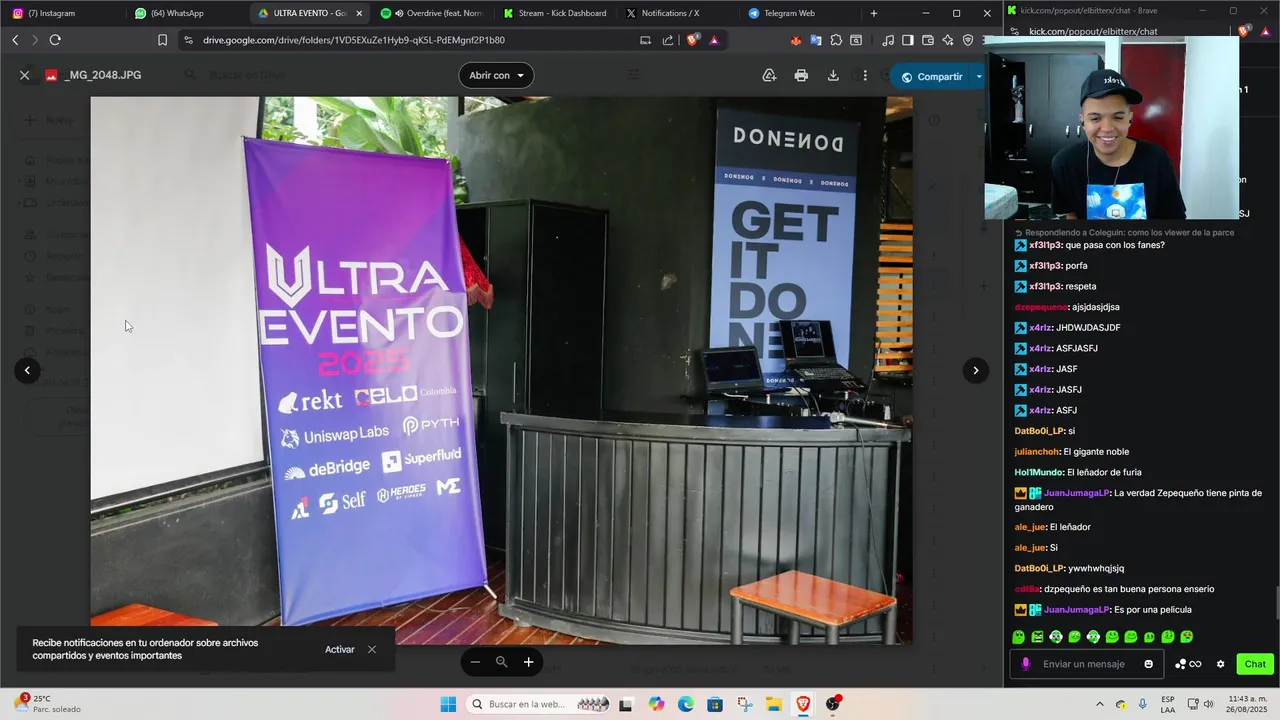This screenshot has width=1280, height=720.
Task: Open the Windows Start menu
Action: pos(448,704)
